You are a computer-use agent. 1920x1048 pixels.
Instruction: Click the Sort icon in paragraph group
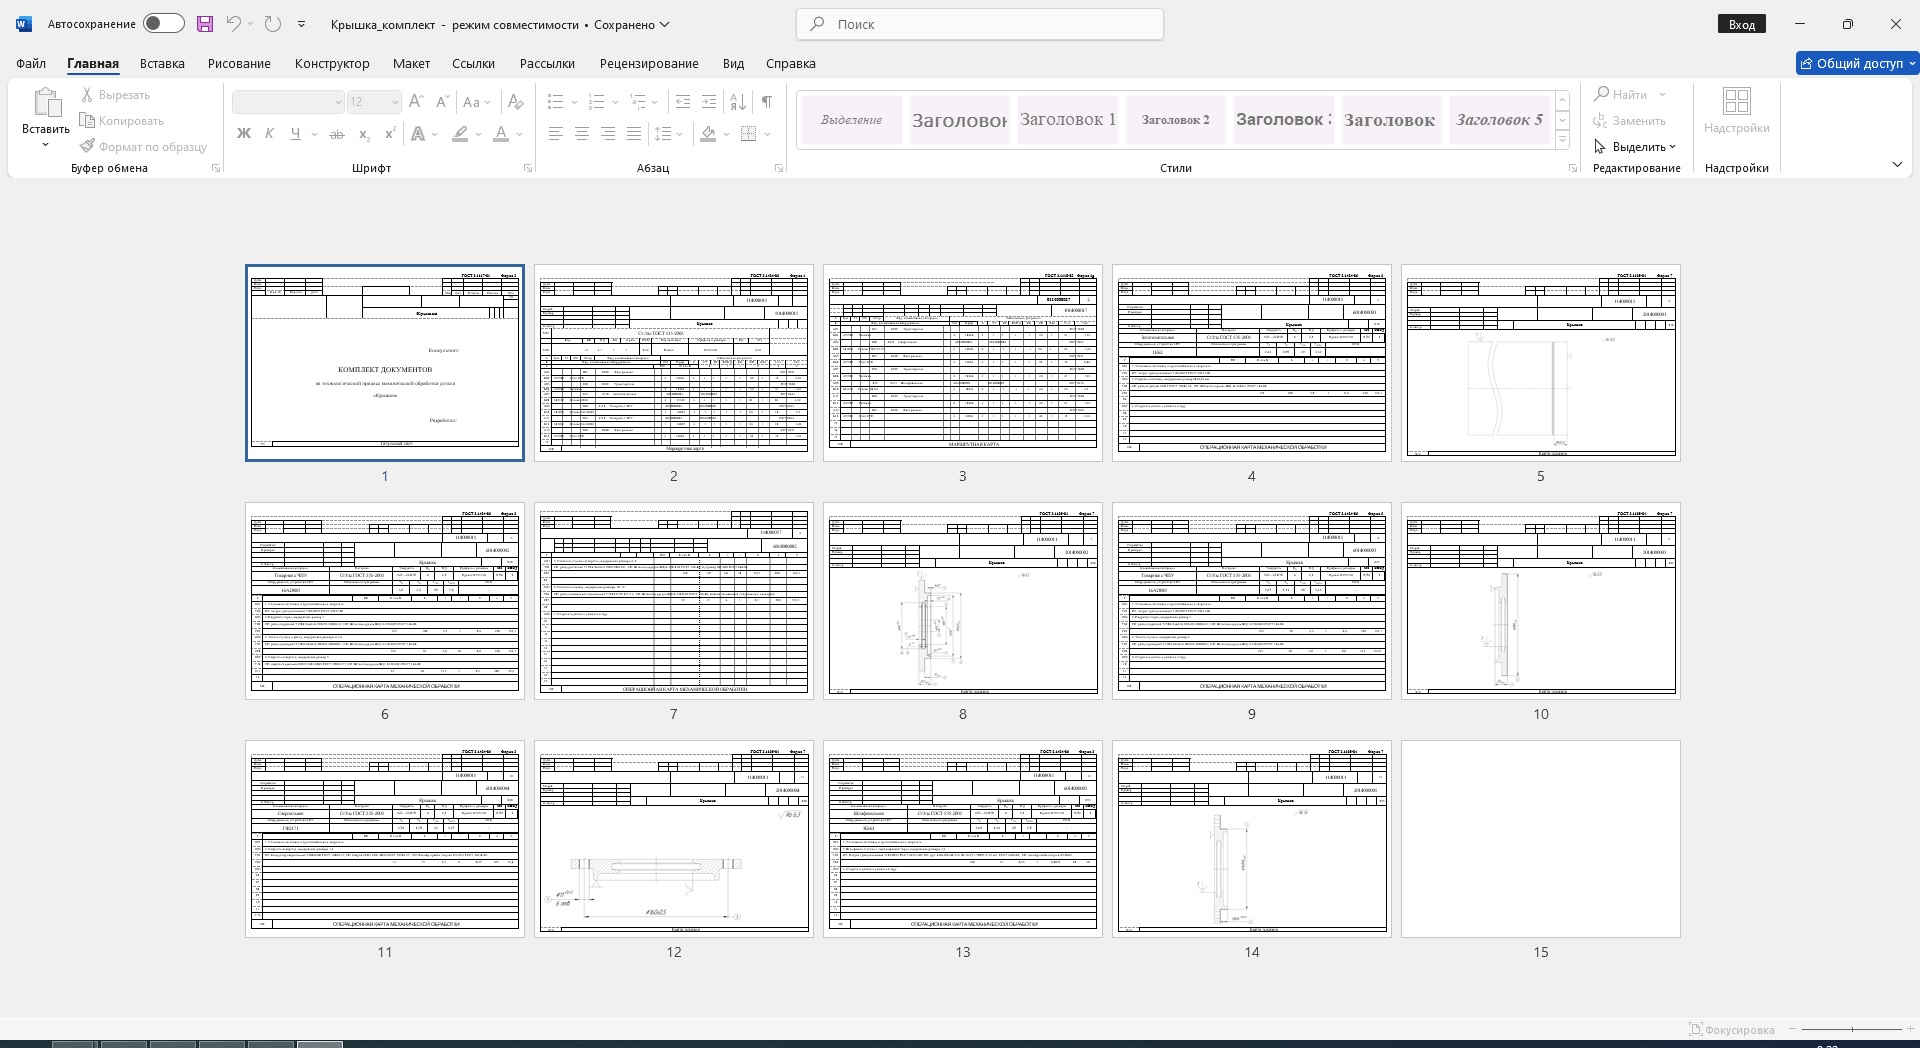coord(738,102)
